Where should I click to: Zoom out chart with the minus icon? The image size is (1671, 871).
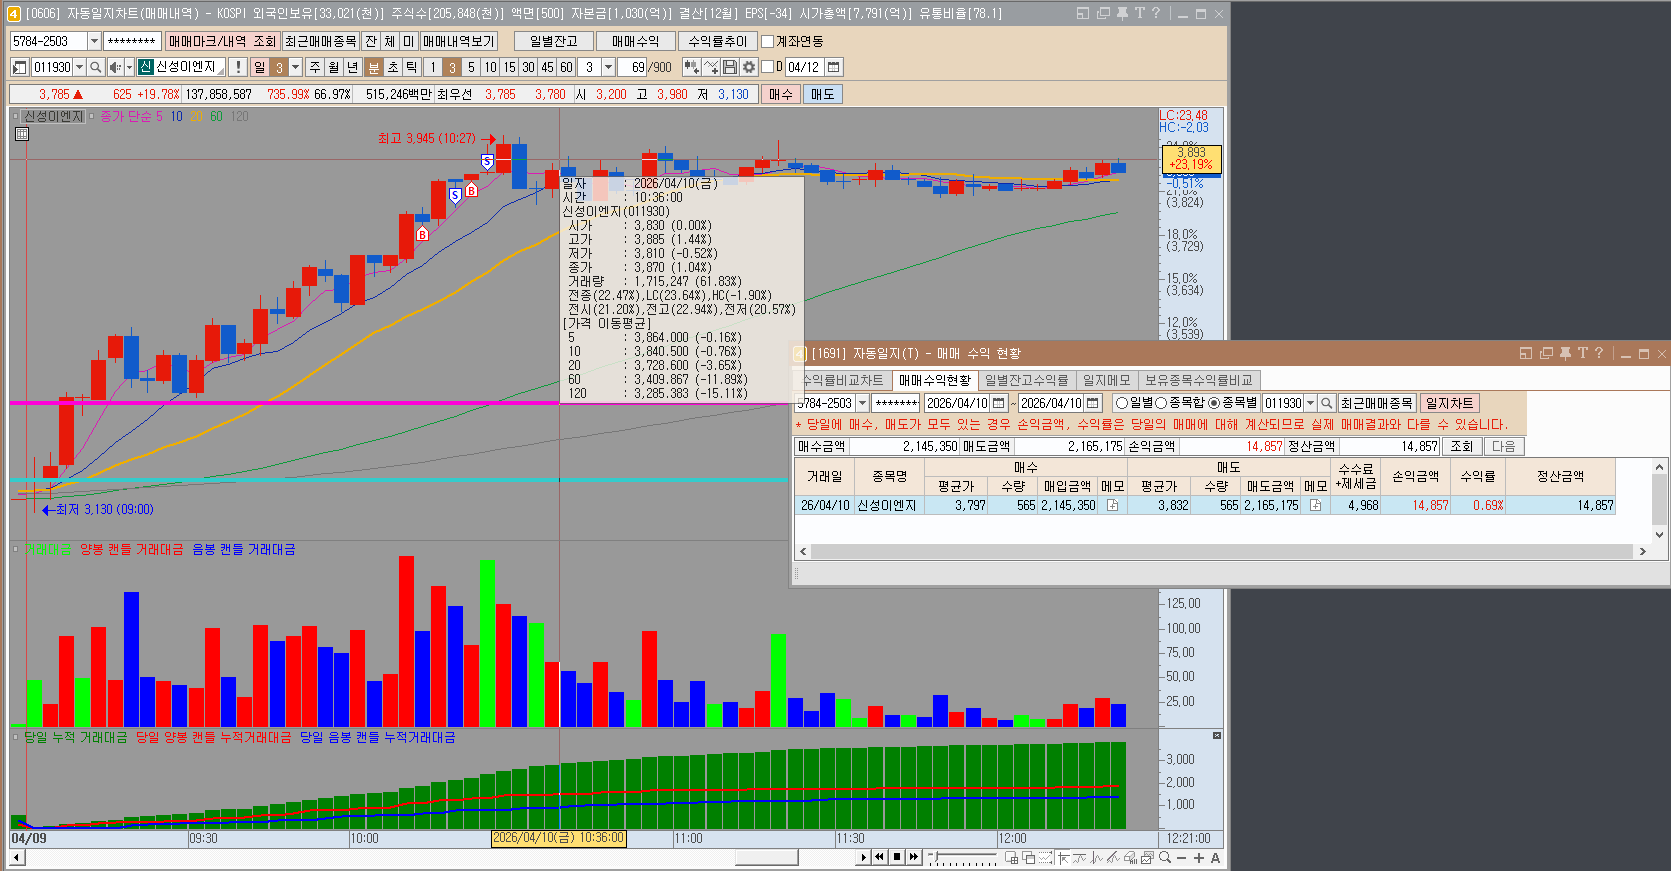[x=1182, y=857]
